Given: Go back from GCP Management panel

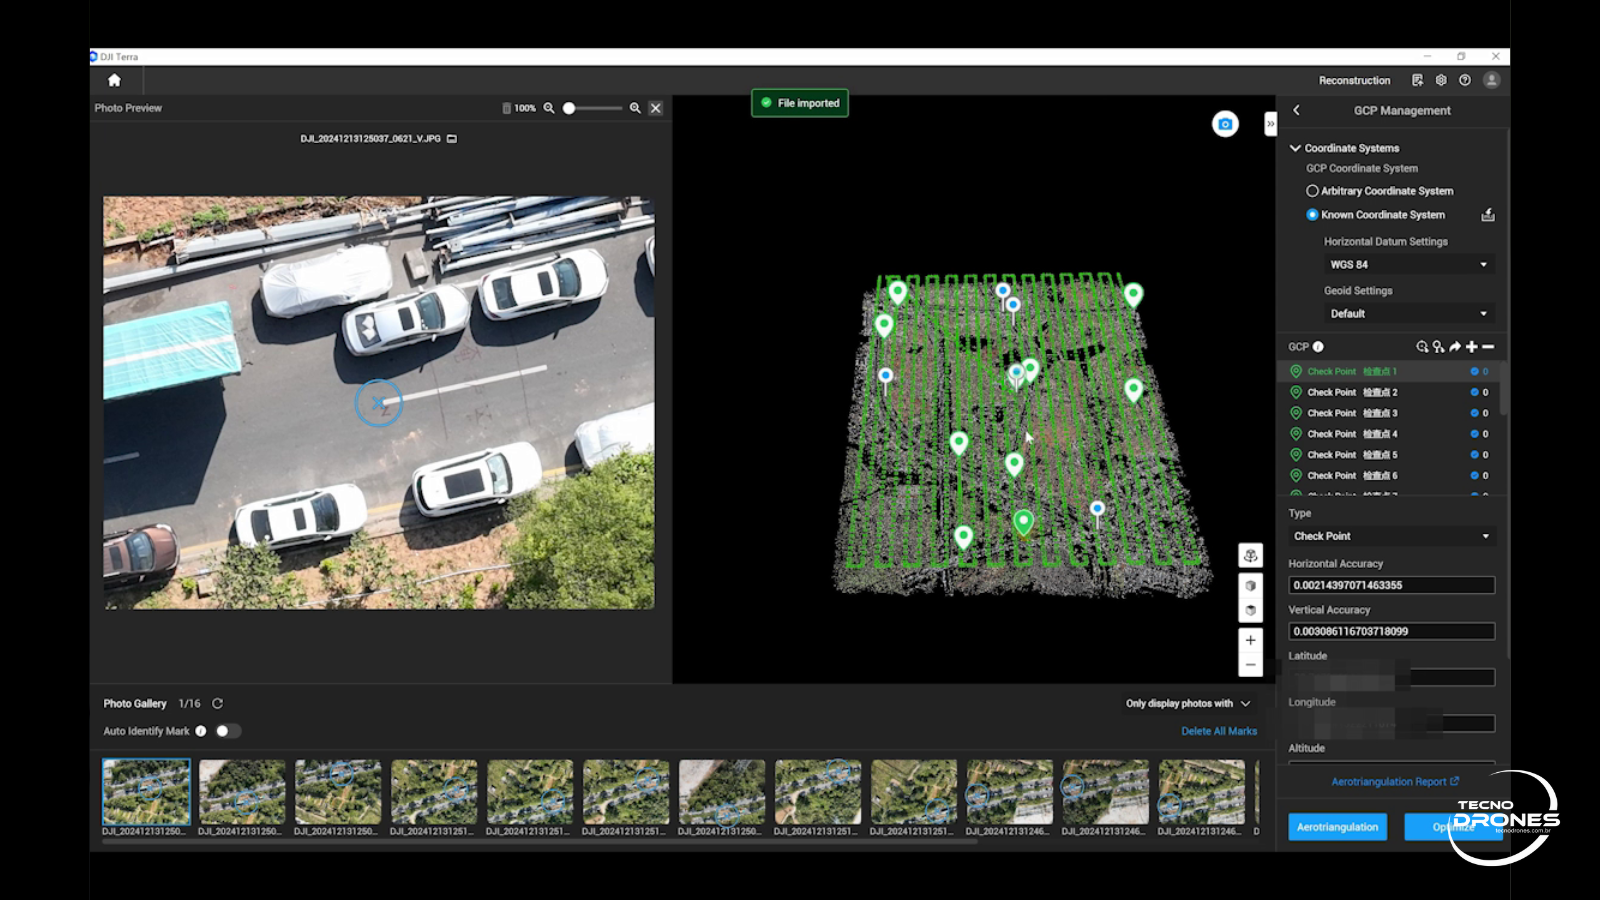Looking at the screenshot, I should pyautogui.click(x=1297, y=110).
